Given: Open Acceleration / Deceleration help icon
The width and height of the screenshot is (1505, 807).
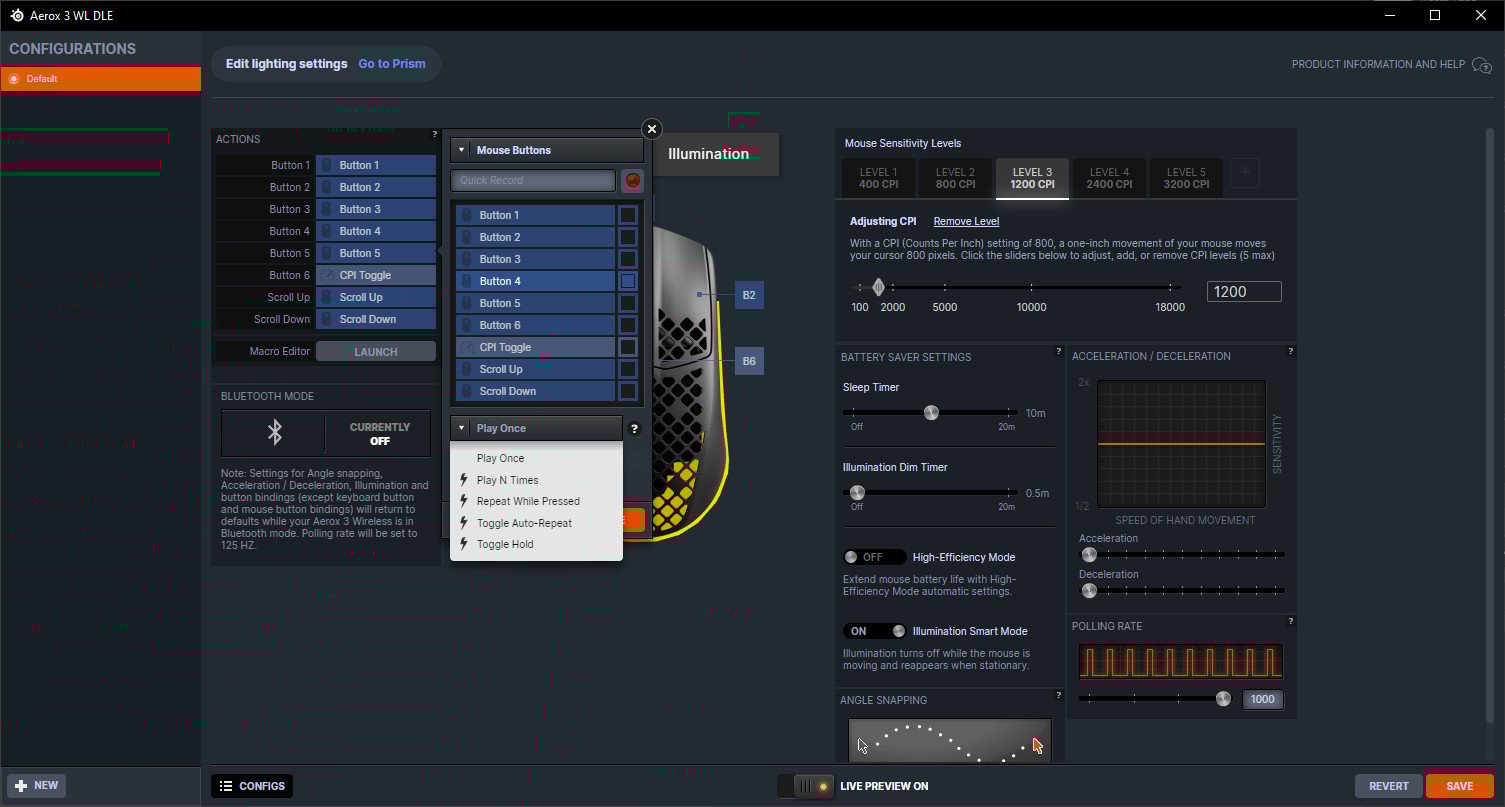Looking at the screenshot, I should point(1290,351).
